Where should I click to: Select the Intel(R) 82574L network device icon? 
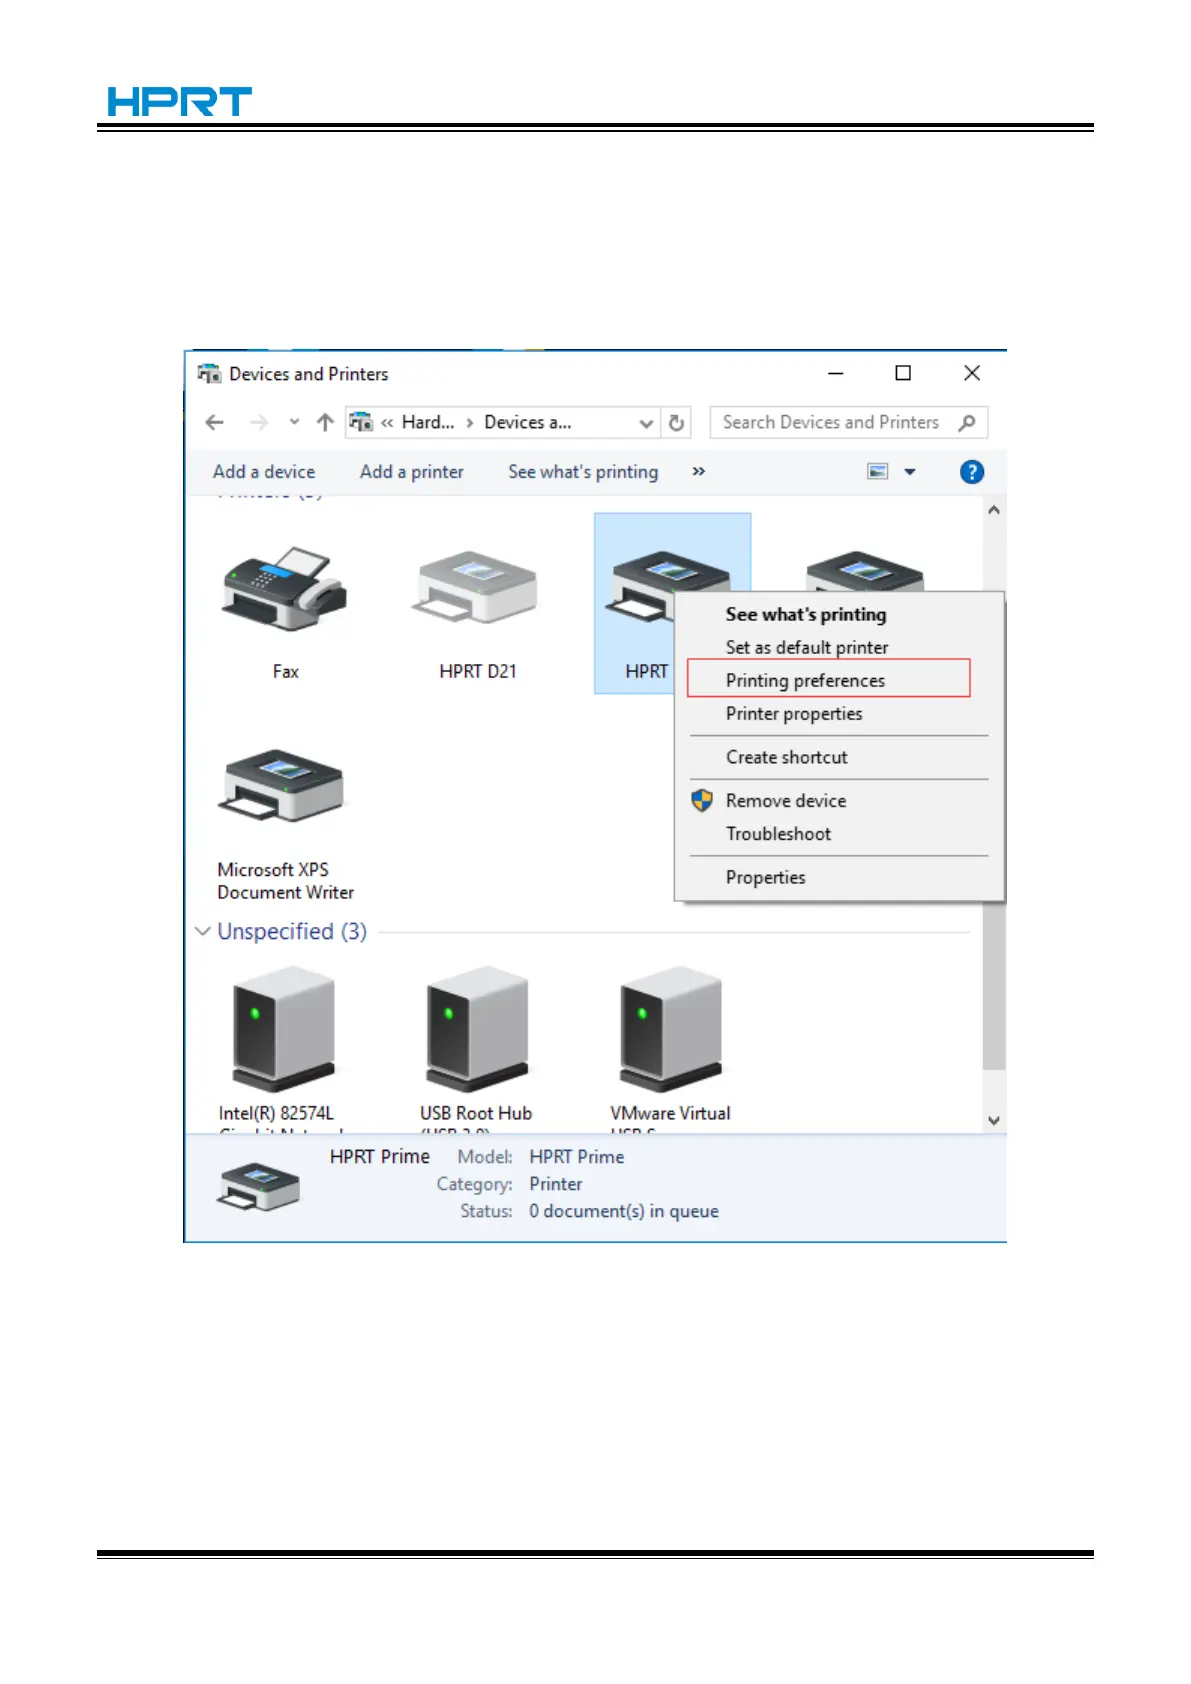pyautogui.click(x=283, y=1028)
